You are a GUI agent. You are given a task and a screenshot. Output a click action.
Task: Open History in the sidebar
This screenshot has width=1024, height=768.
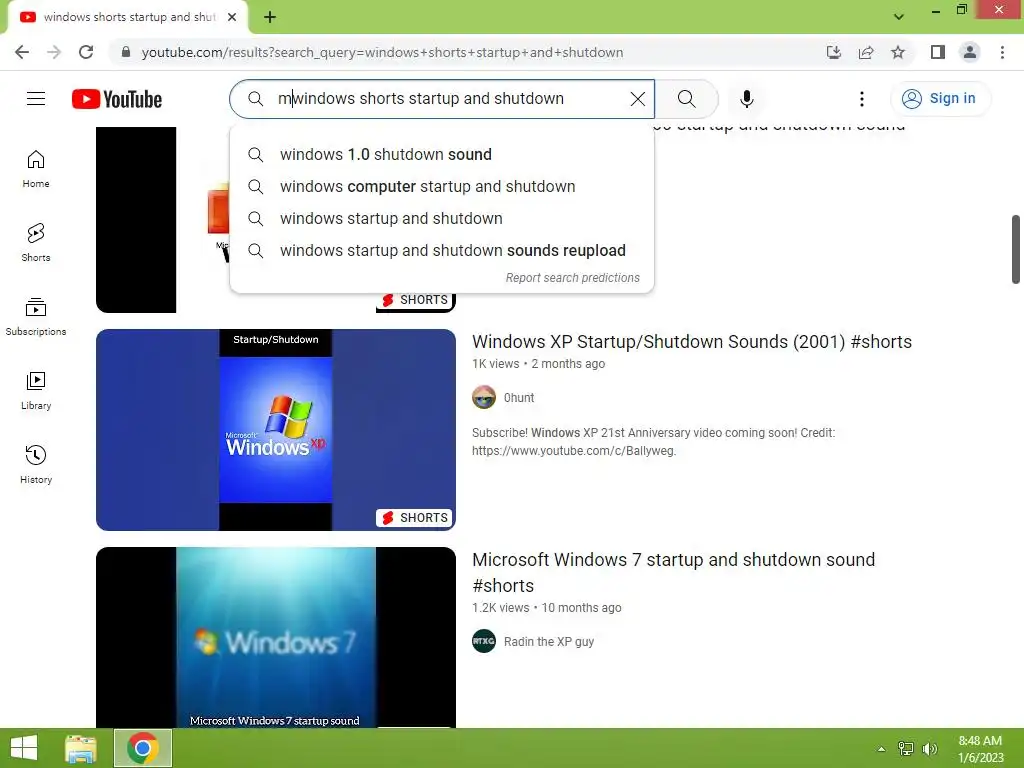click(36, 464)
